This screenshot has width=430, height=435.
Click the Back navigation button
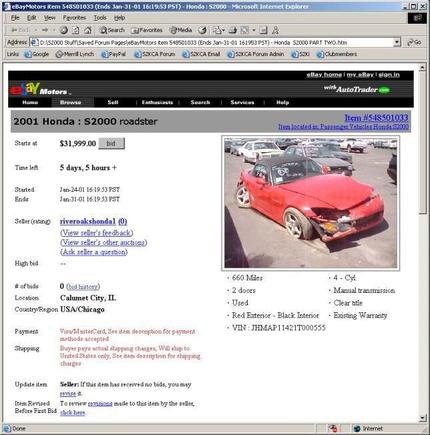(x=21, y=30)
